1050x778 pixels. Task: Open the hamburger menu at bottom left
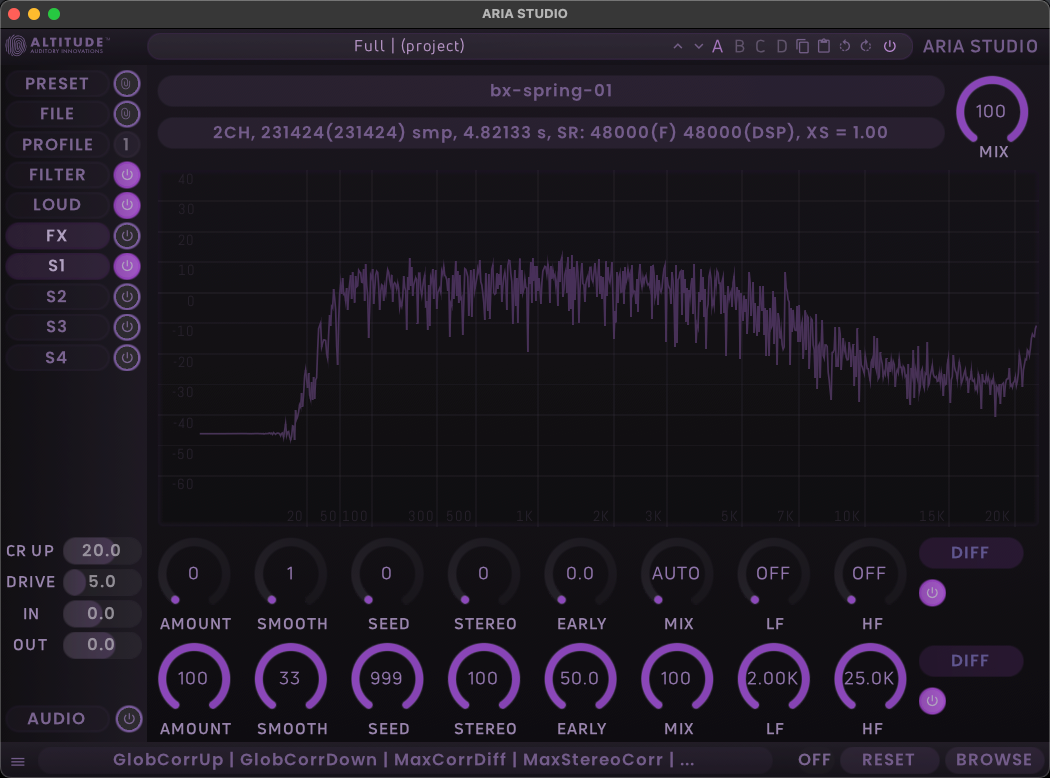click(x=18, y=761)
